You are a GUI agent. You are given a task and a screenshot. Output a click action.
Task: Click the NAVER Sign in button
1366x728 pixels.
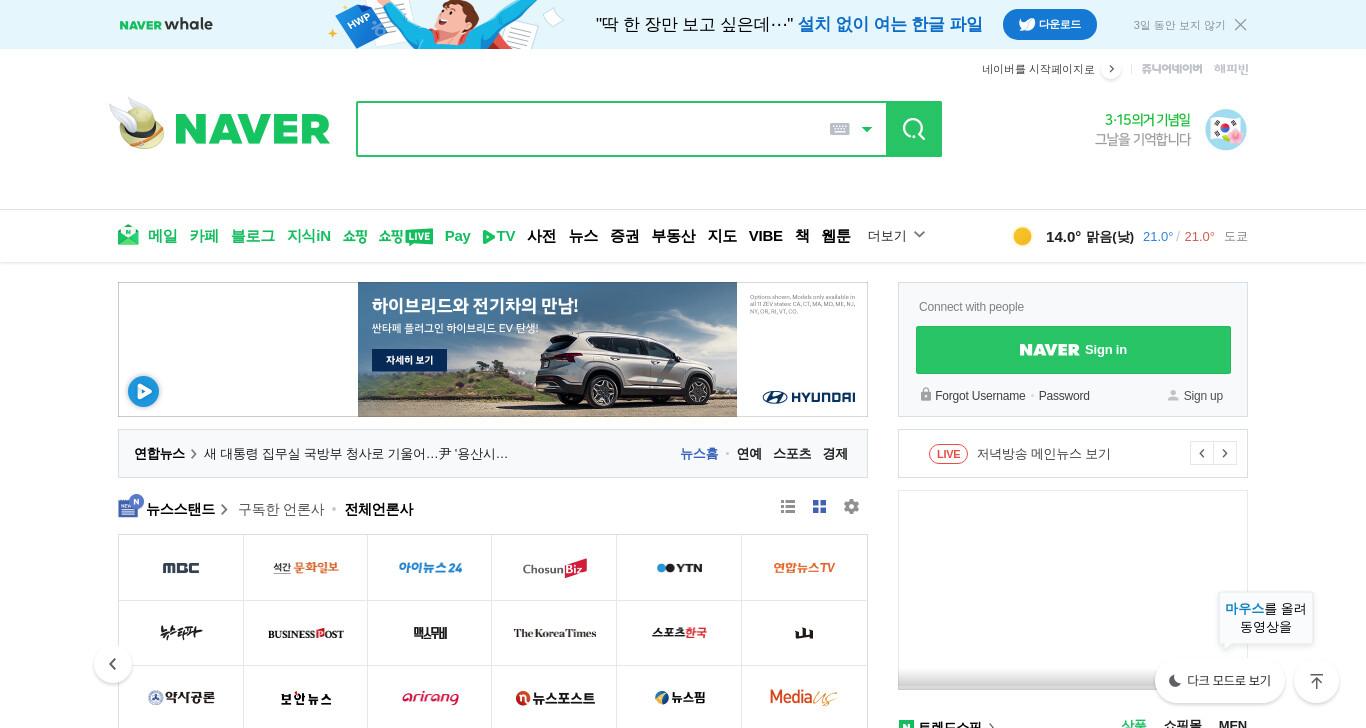pos(1073,350)
